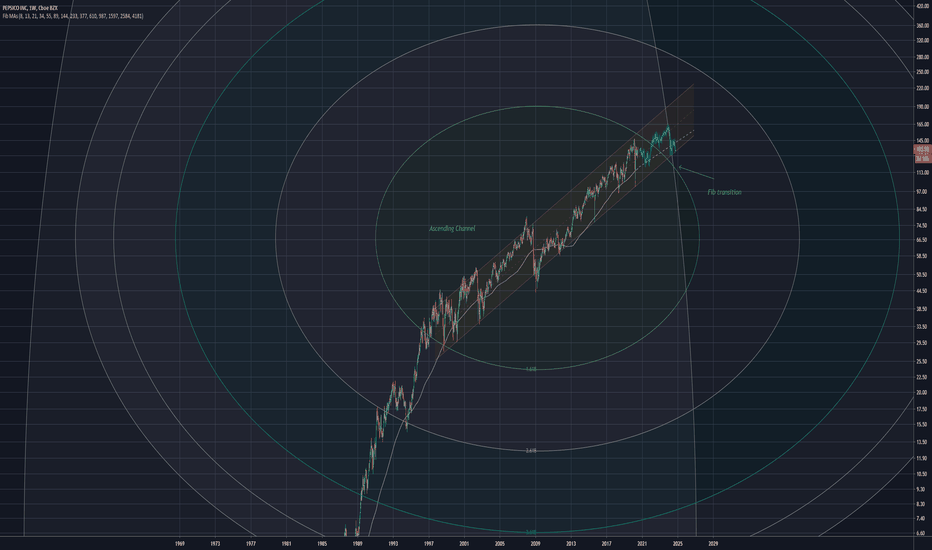Click the 360.00 price axis label
The height and width of the screenshot is (550, 932).
(922, 26)
